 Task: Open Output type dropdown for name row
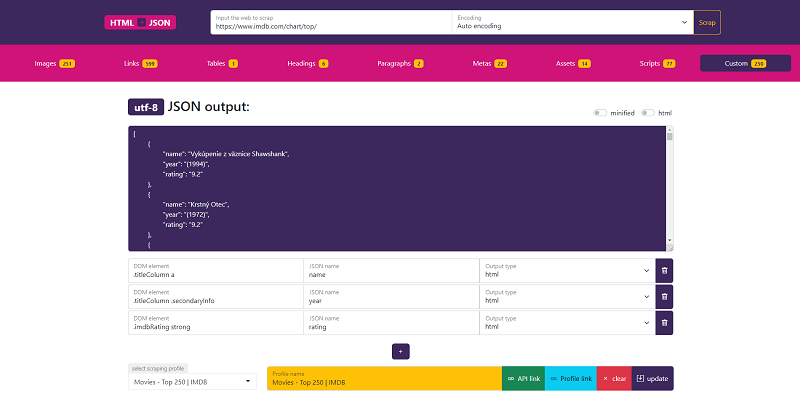pyautogui.click(x=567, y=270)
